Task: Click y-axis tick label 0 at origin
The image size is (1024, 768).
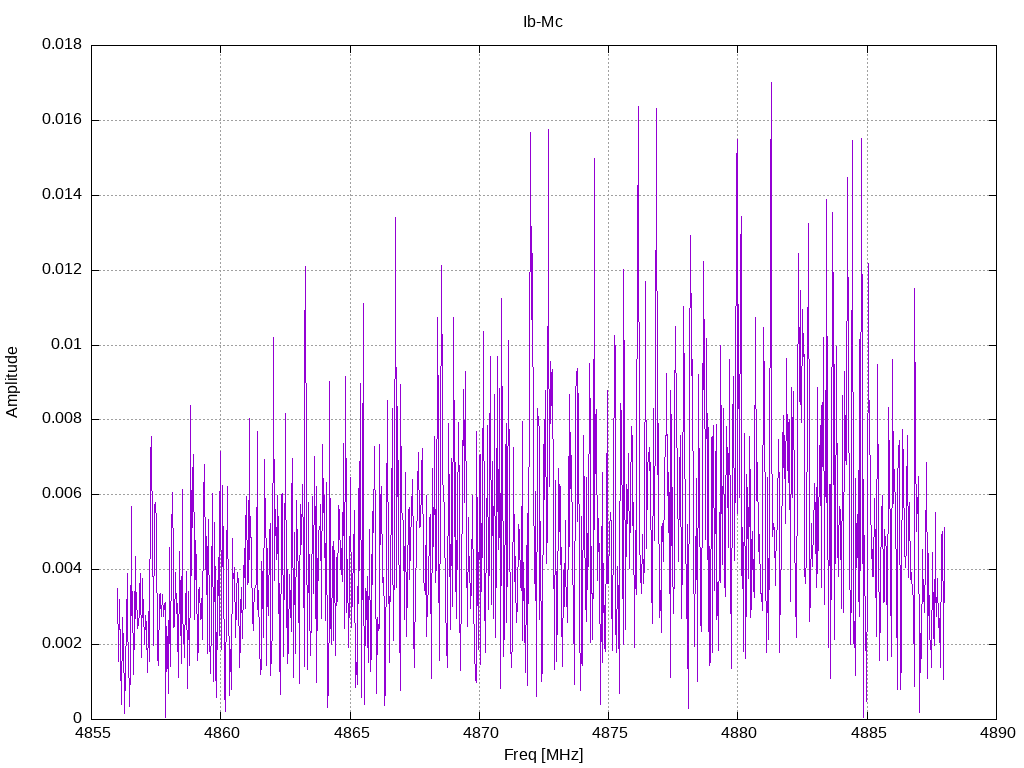Action: [78, 718]
